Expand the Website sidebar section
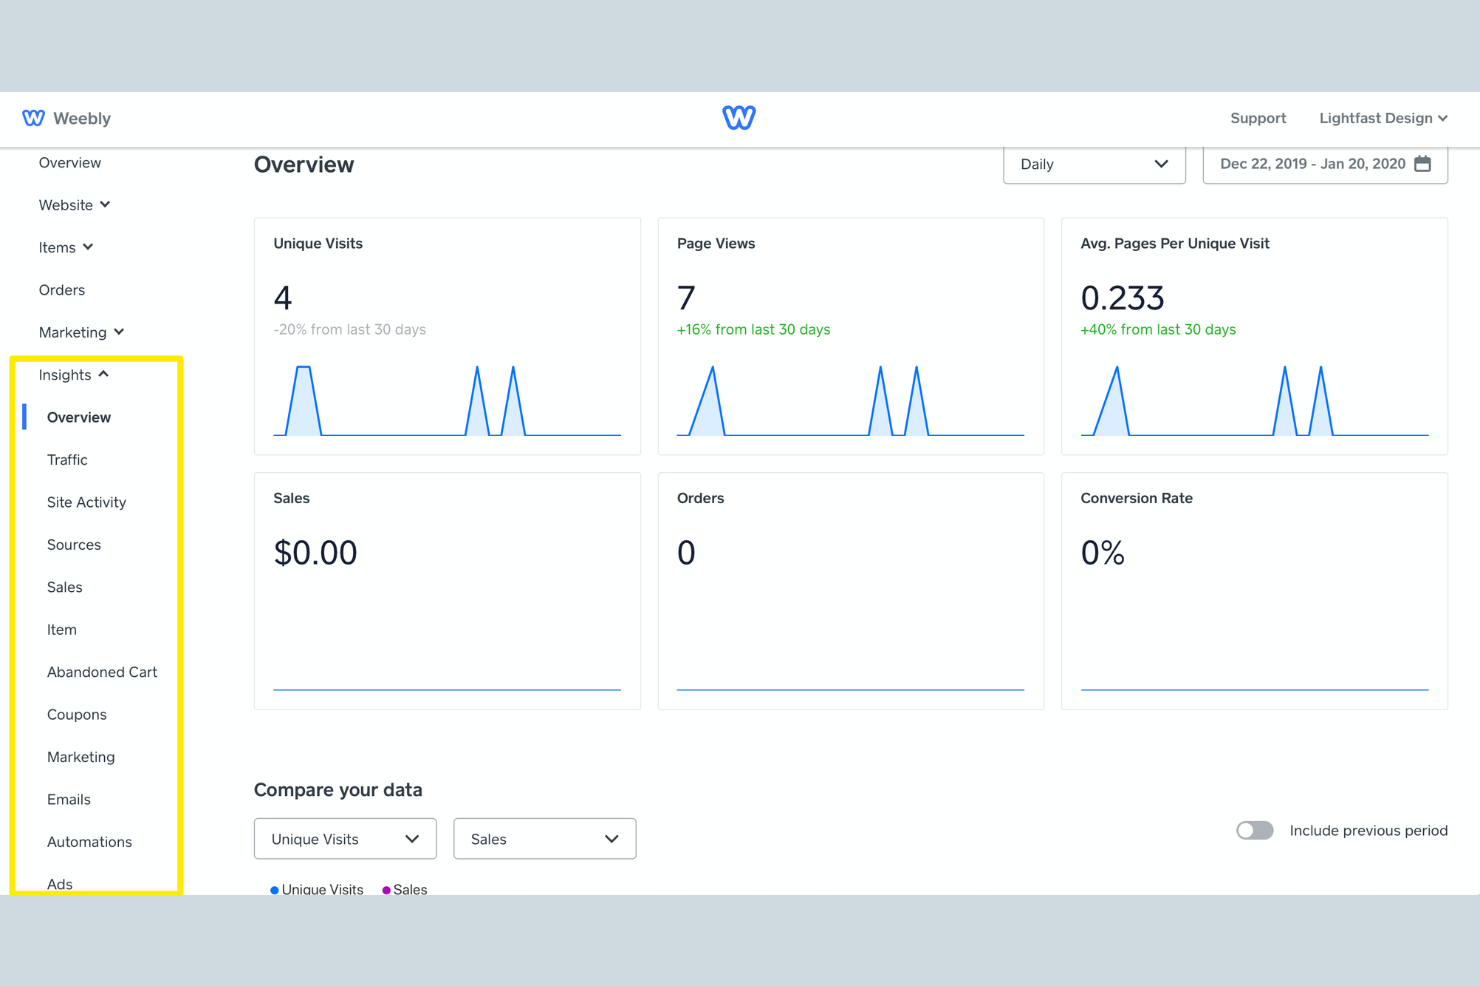Image resolution: width=1480 pixels, height=987 pixels. point(75,205)
